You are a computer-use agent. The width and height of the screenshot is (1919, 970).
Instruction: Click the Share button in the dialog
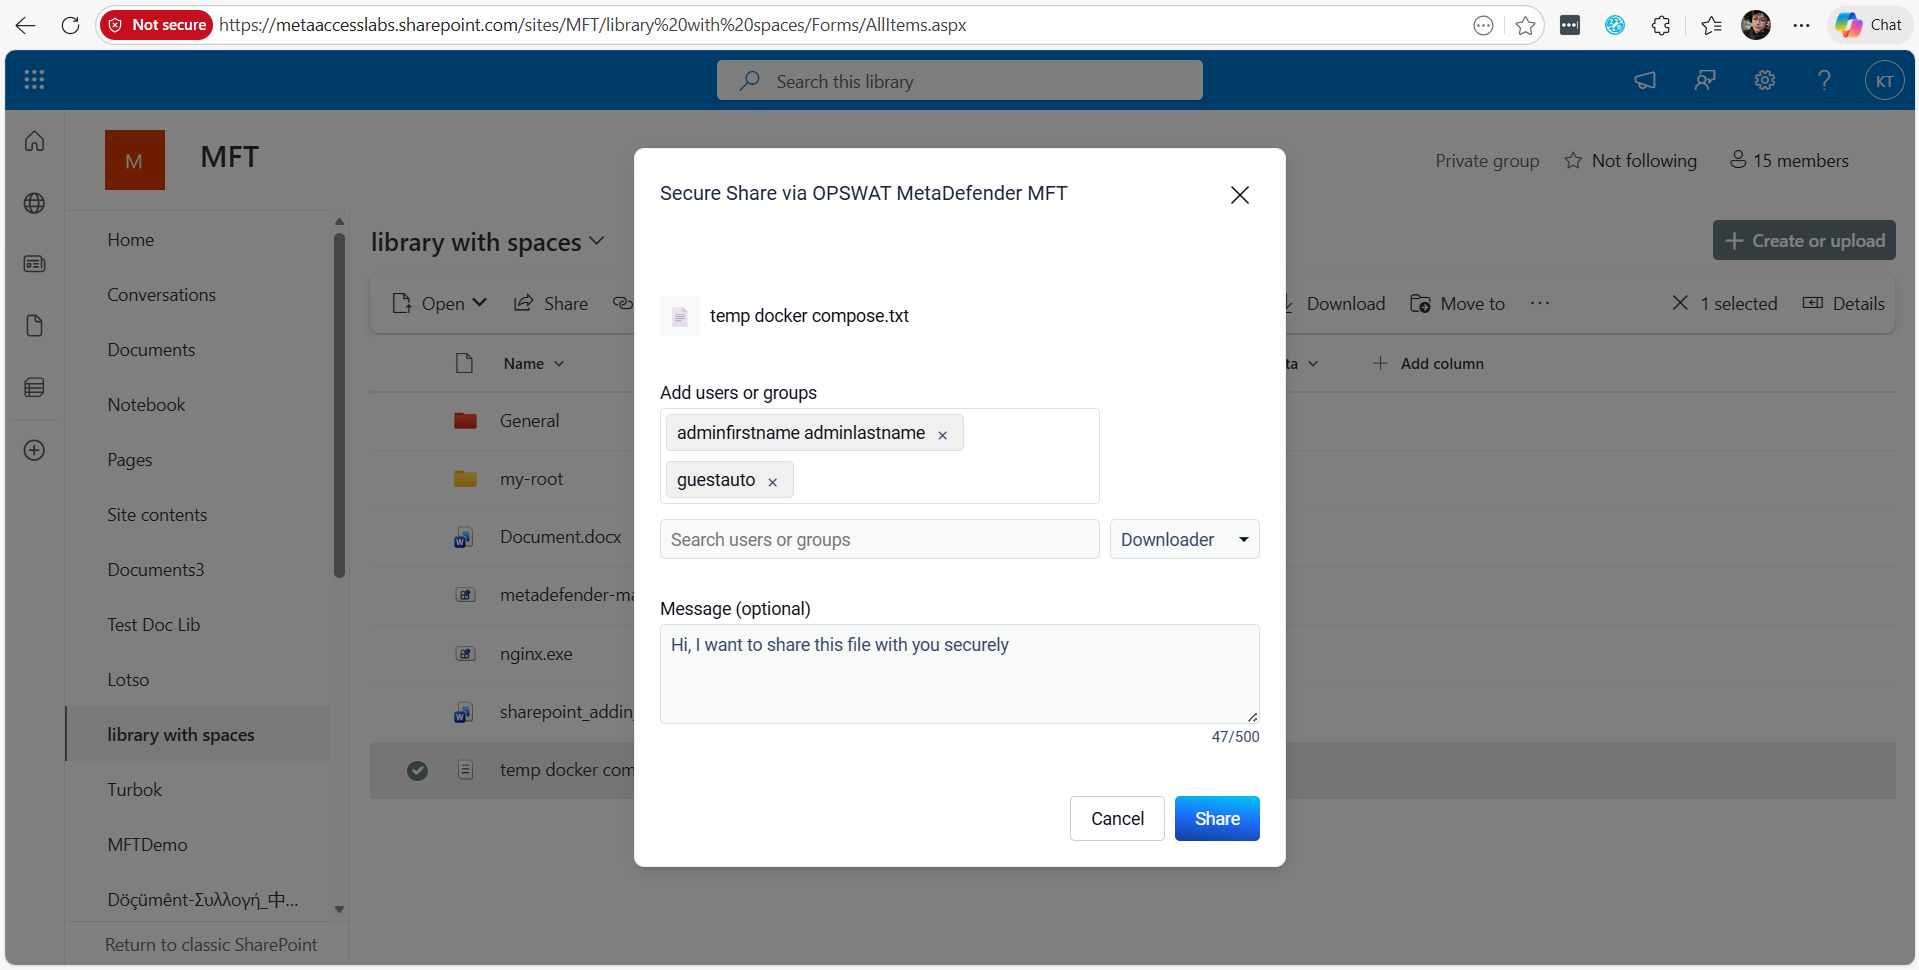click(x=1216, y=818)
